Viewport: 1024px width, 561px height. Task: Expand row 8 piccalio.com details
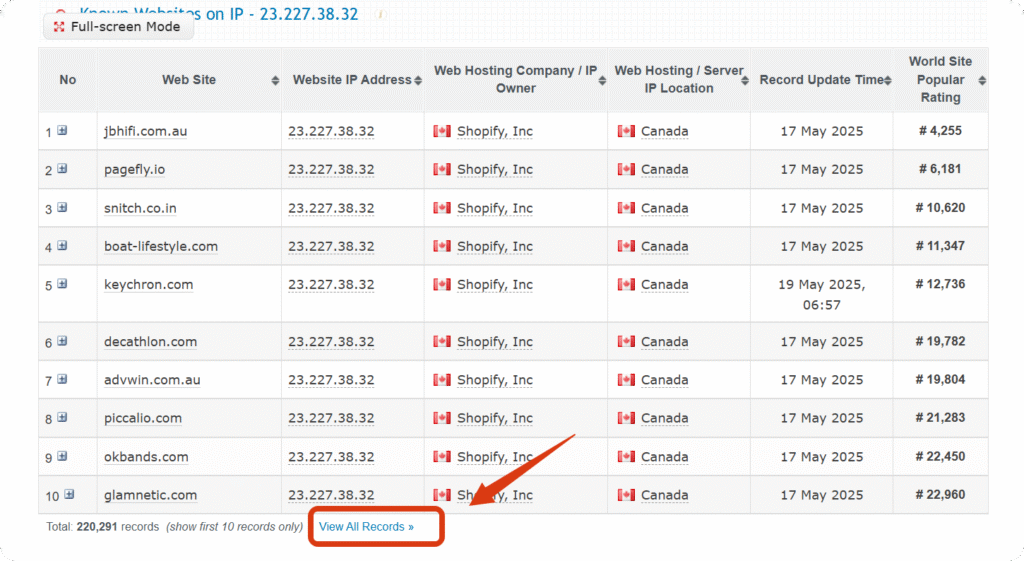point(62,417)
